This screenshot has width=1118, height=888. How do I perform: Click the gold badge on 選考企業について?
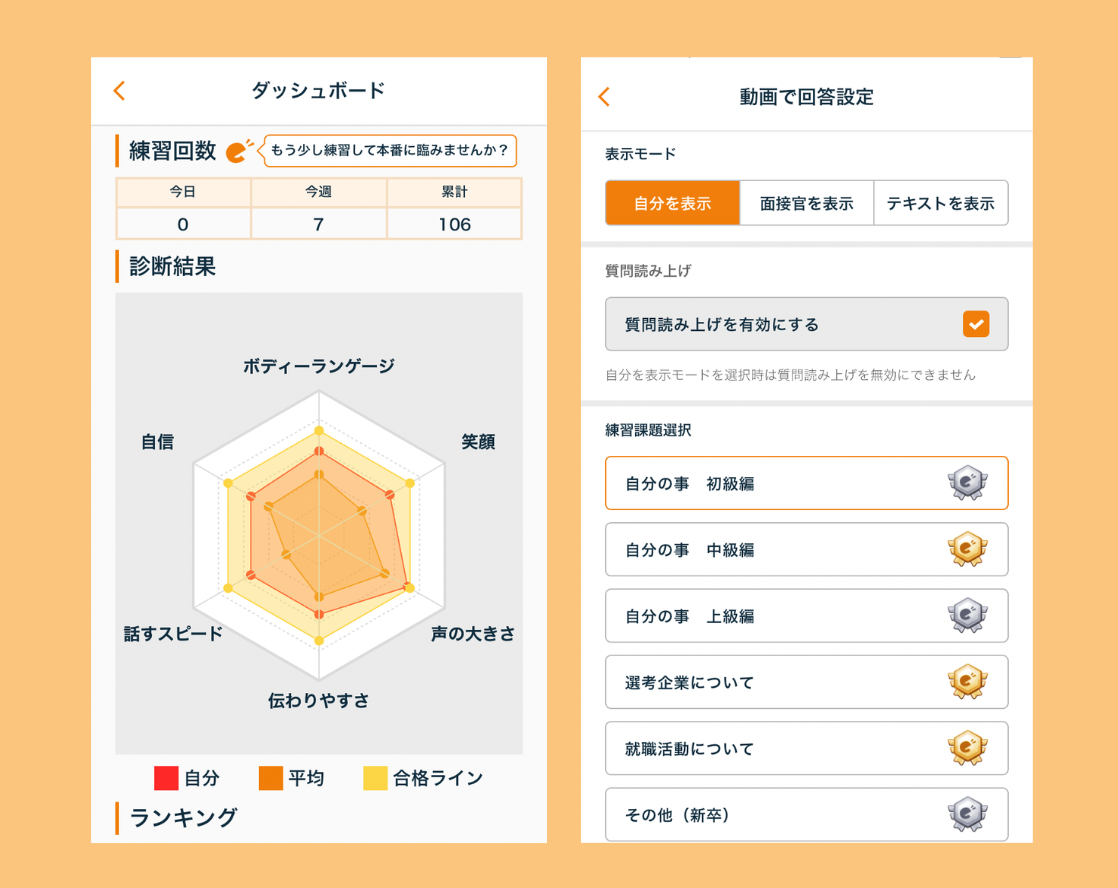click(966, 682)
